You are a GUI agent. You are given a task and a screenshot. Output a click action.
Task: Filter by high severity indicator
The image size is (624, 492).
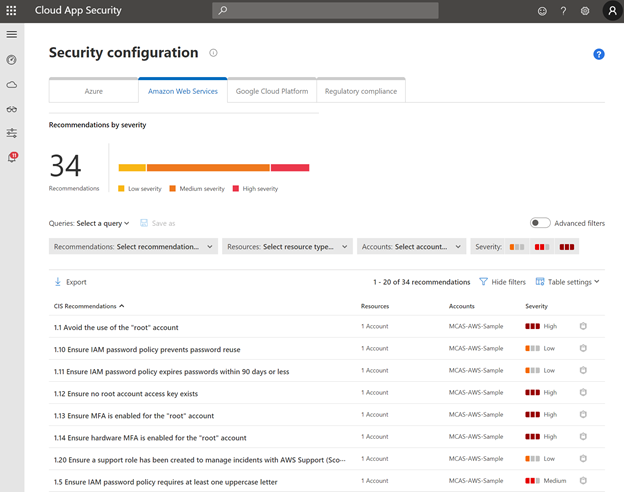click(x=567, y=247)
